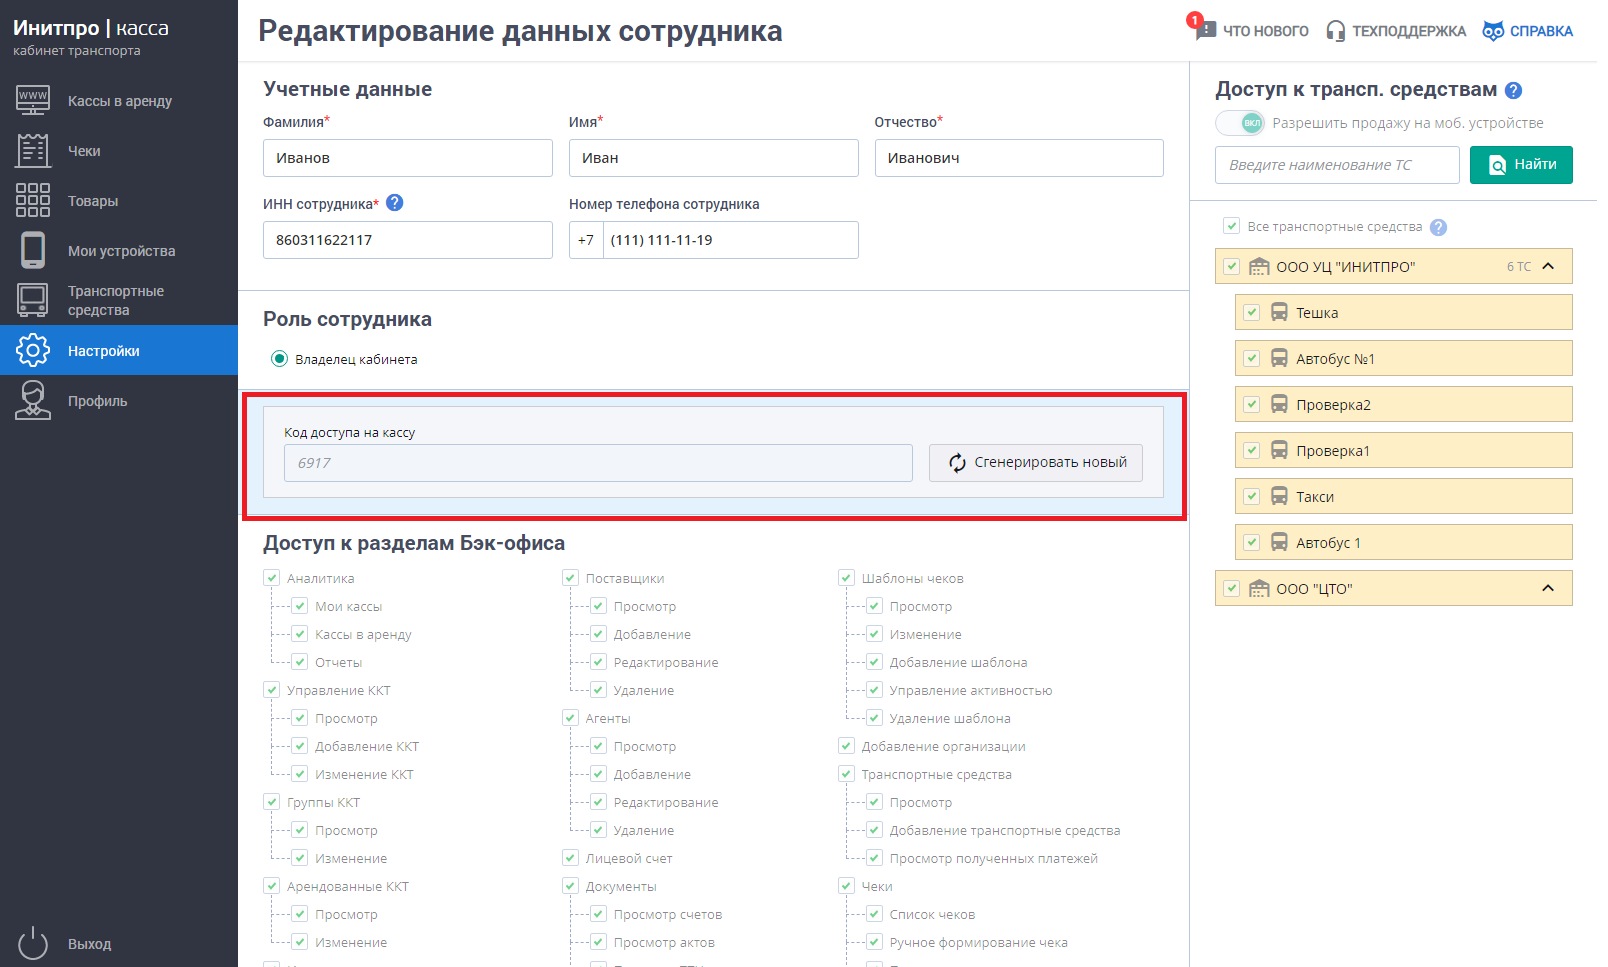Open Мои устройства phone icon
Screen dimensions: 1608x967
click(33, 250)
